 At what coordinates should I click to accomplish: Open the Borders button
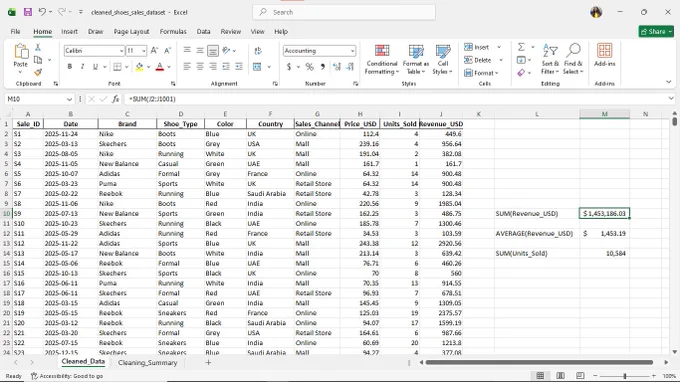[x=117, y=67]
